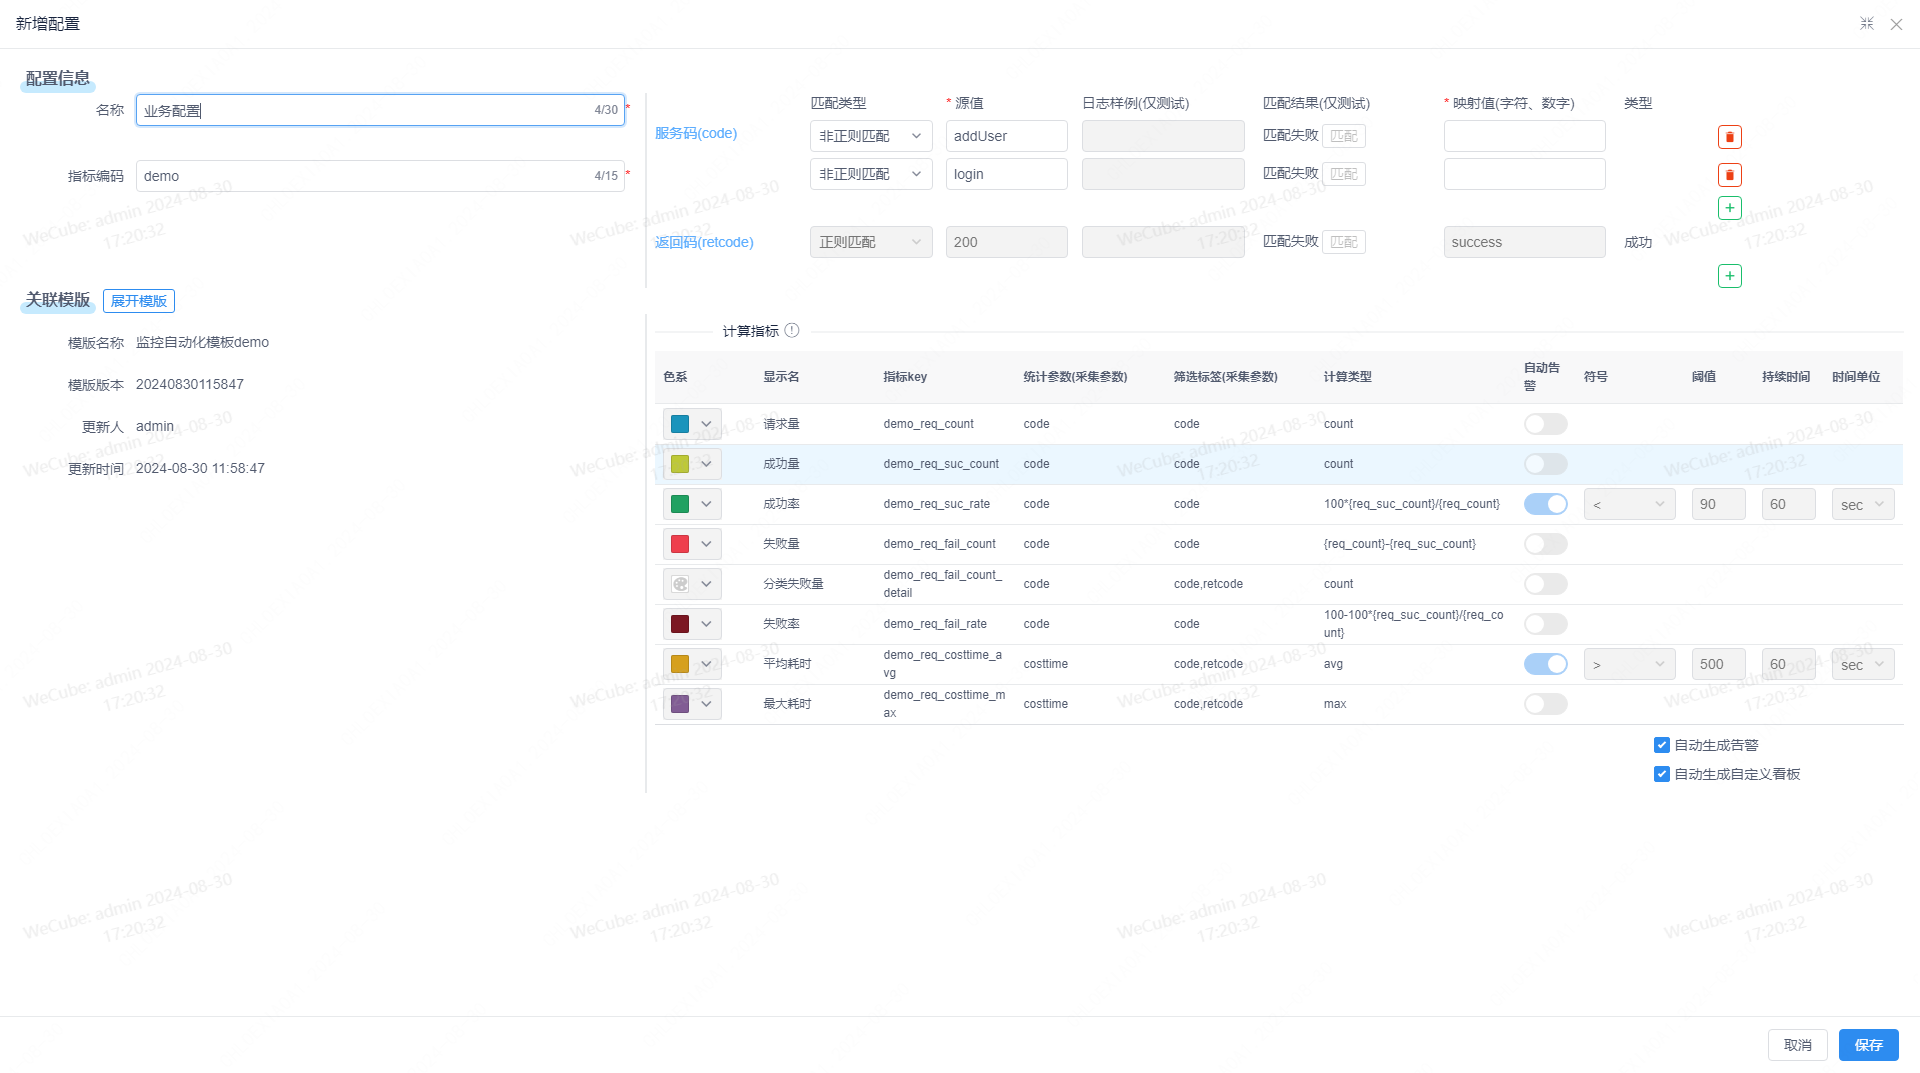Add a new service code row
This screenshot has width=1920, height=1073.
(1729, 208)
